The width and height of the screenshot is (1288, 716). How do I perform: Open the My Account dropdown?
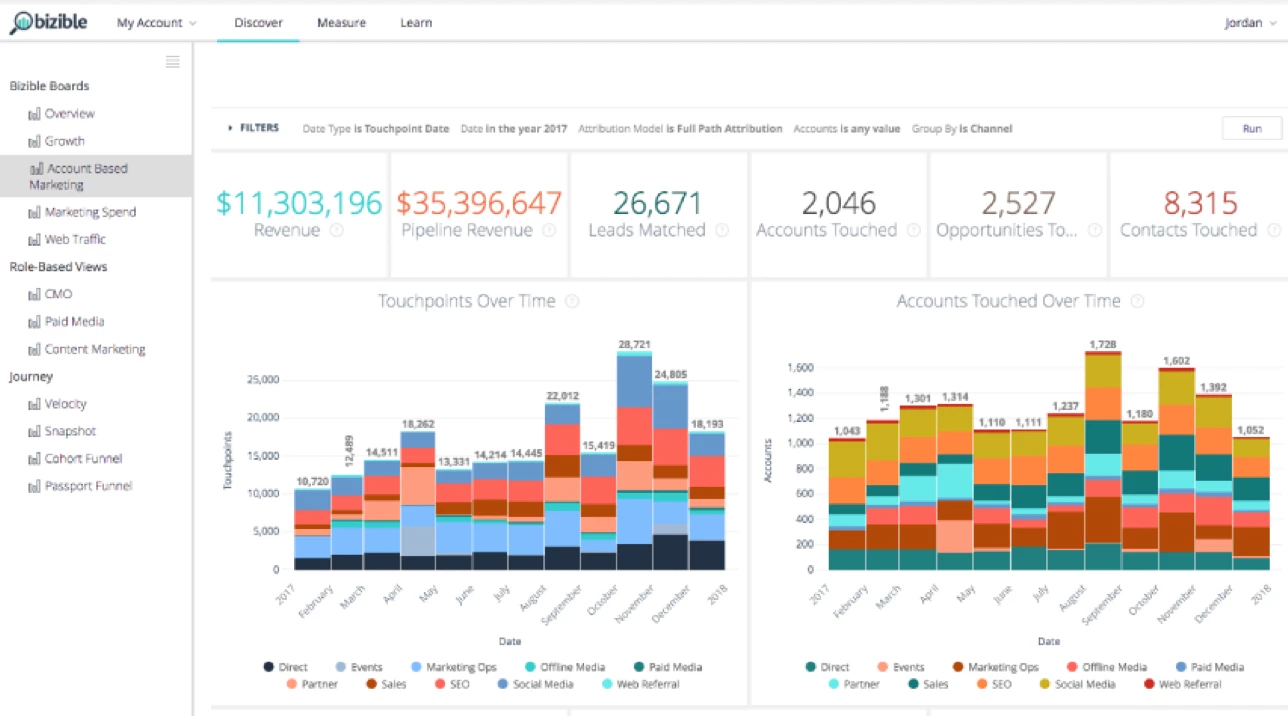156,22
